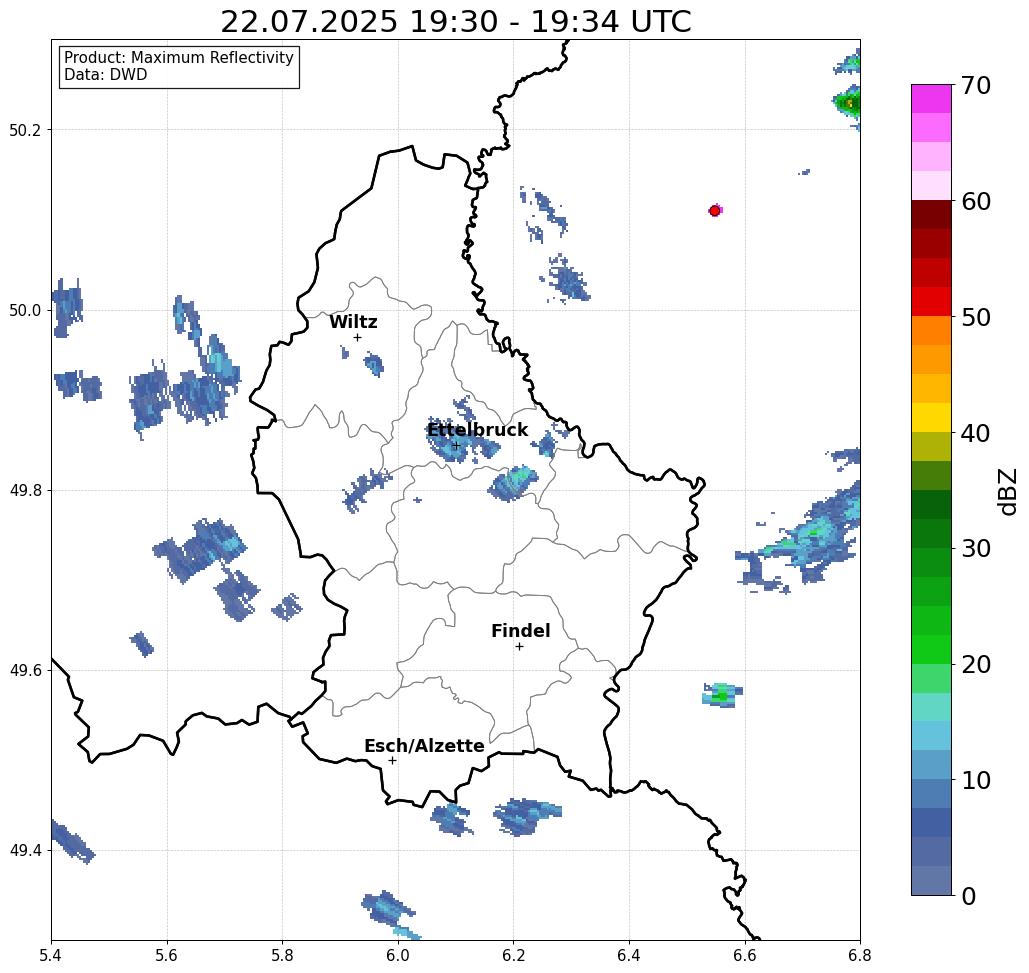The height and width of the screenshot is (973, 1029).
Task: Click the colorbar tick label 30
Action: (975, 549)
